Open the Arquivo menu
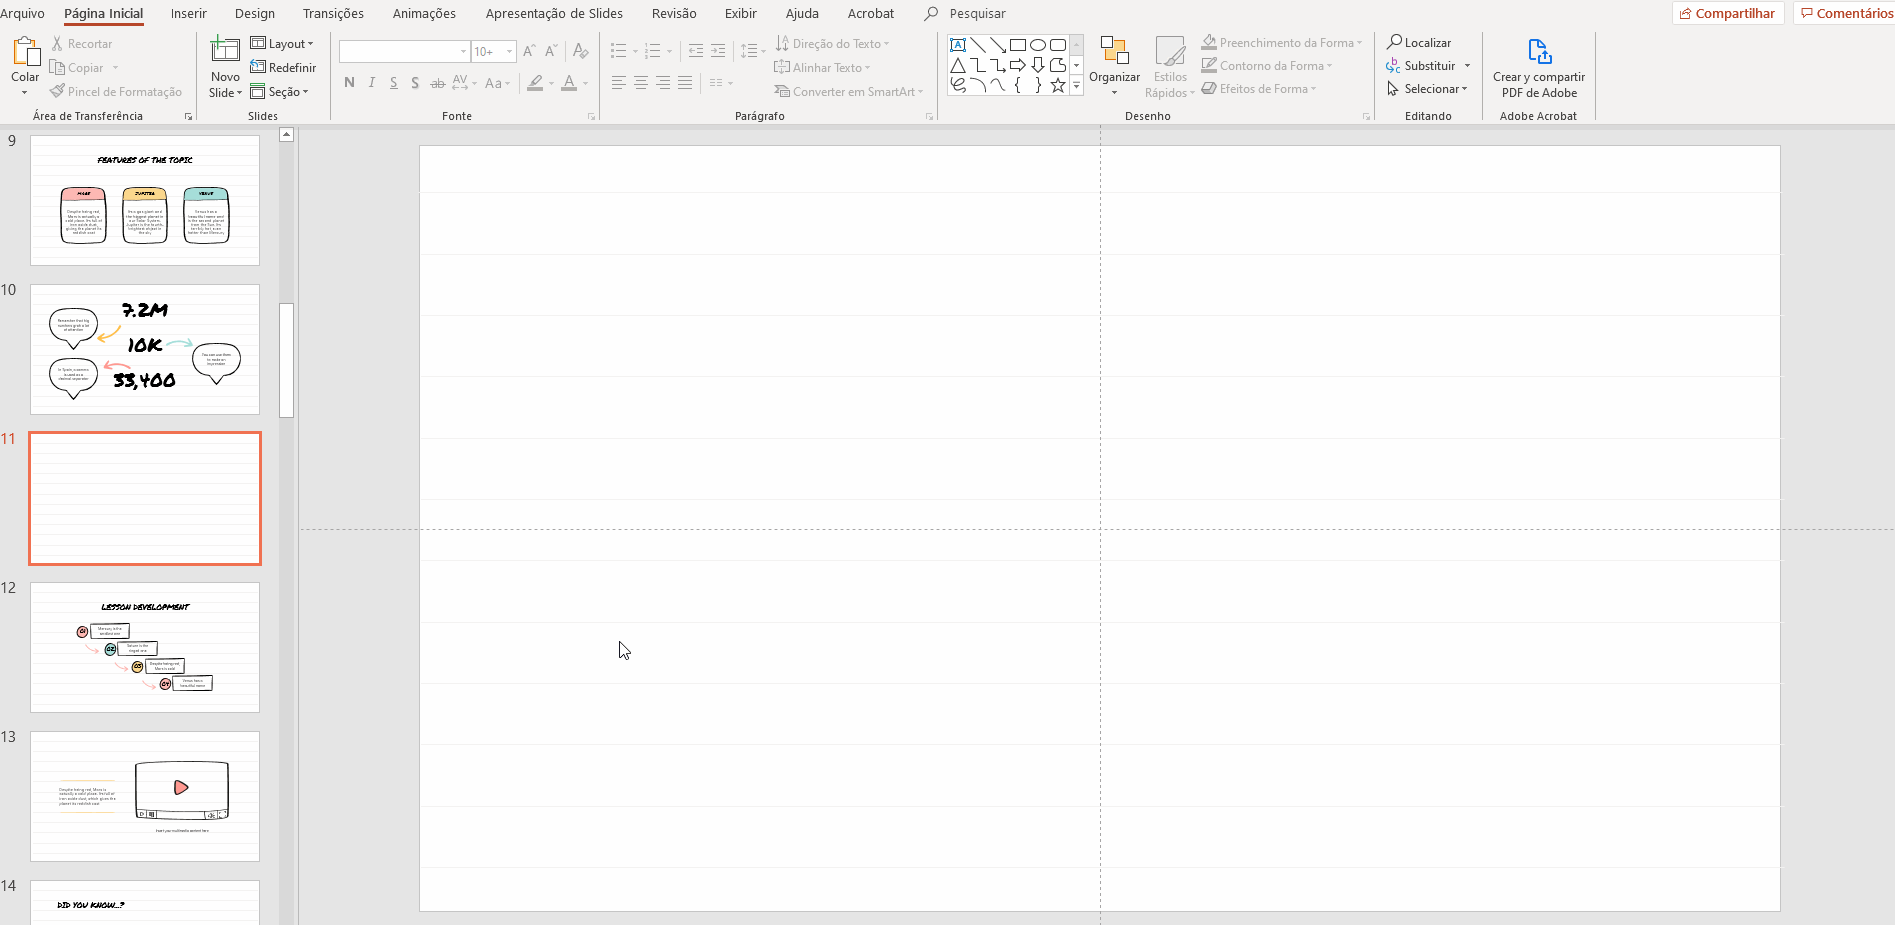The image size is (1895, 925). (22, 13)
